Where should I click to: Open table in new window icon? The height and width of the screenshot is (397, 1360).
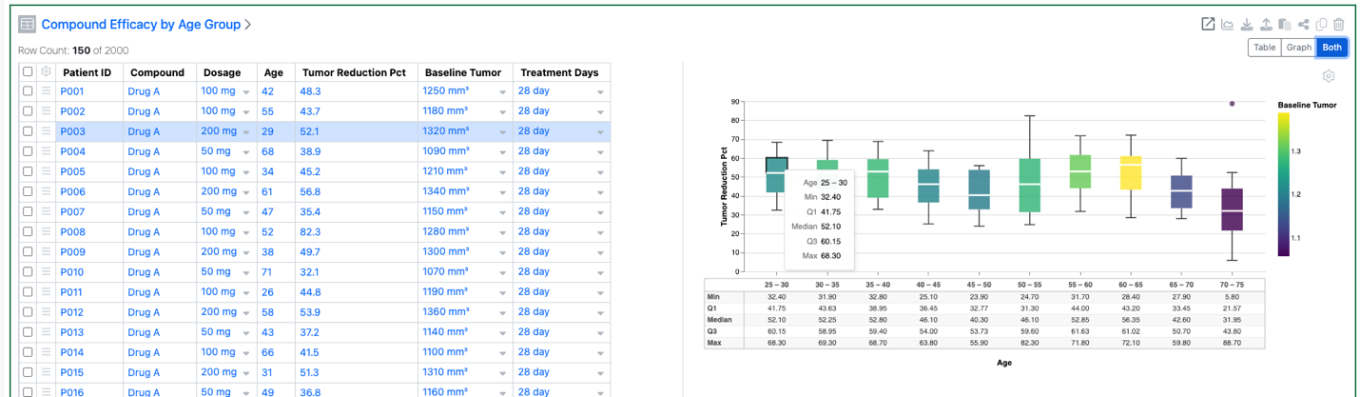click(x=1208, y=25)
